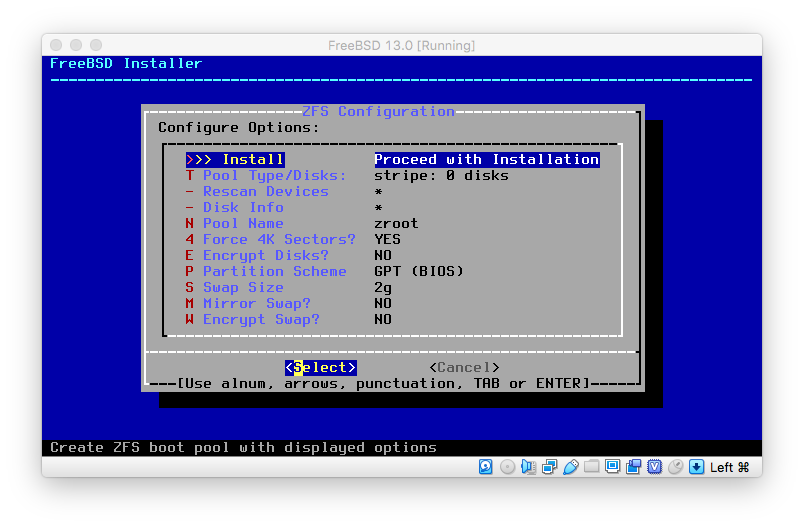Click the mouse integration status icon
The height and width of the screenshot is (527, 804).
tap(676, 467)
